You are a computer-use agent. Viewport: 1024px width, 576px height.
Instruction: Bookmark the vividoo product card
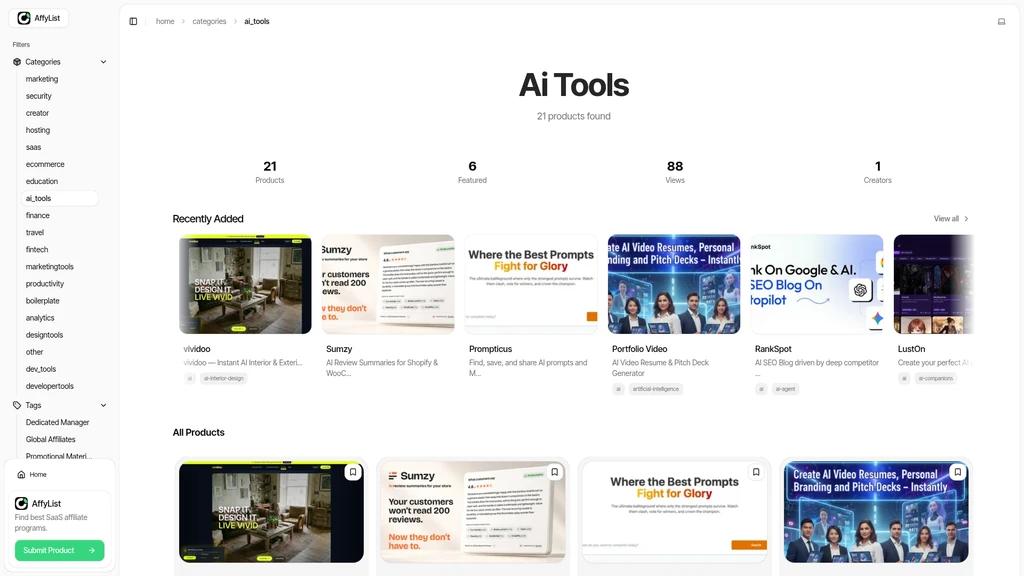(x=353, y=472)
